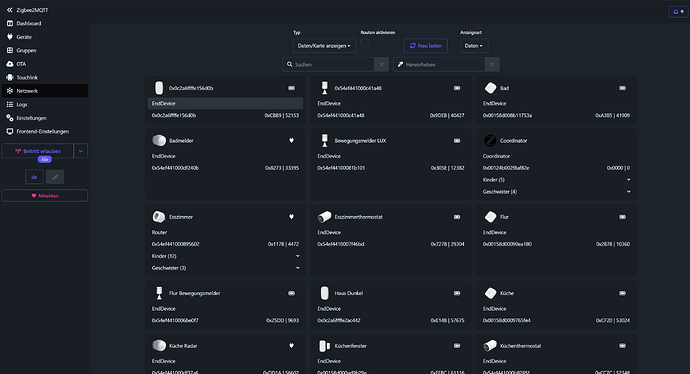This screenshot has height=374, width=690.
Task: Select Netzwerk in sidebar
Action: (45, 91)
